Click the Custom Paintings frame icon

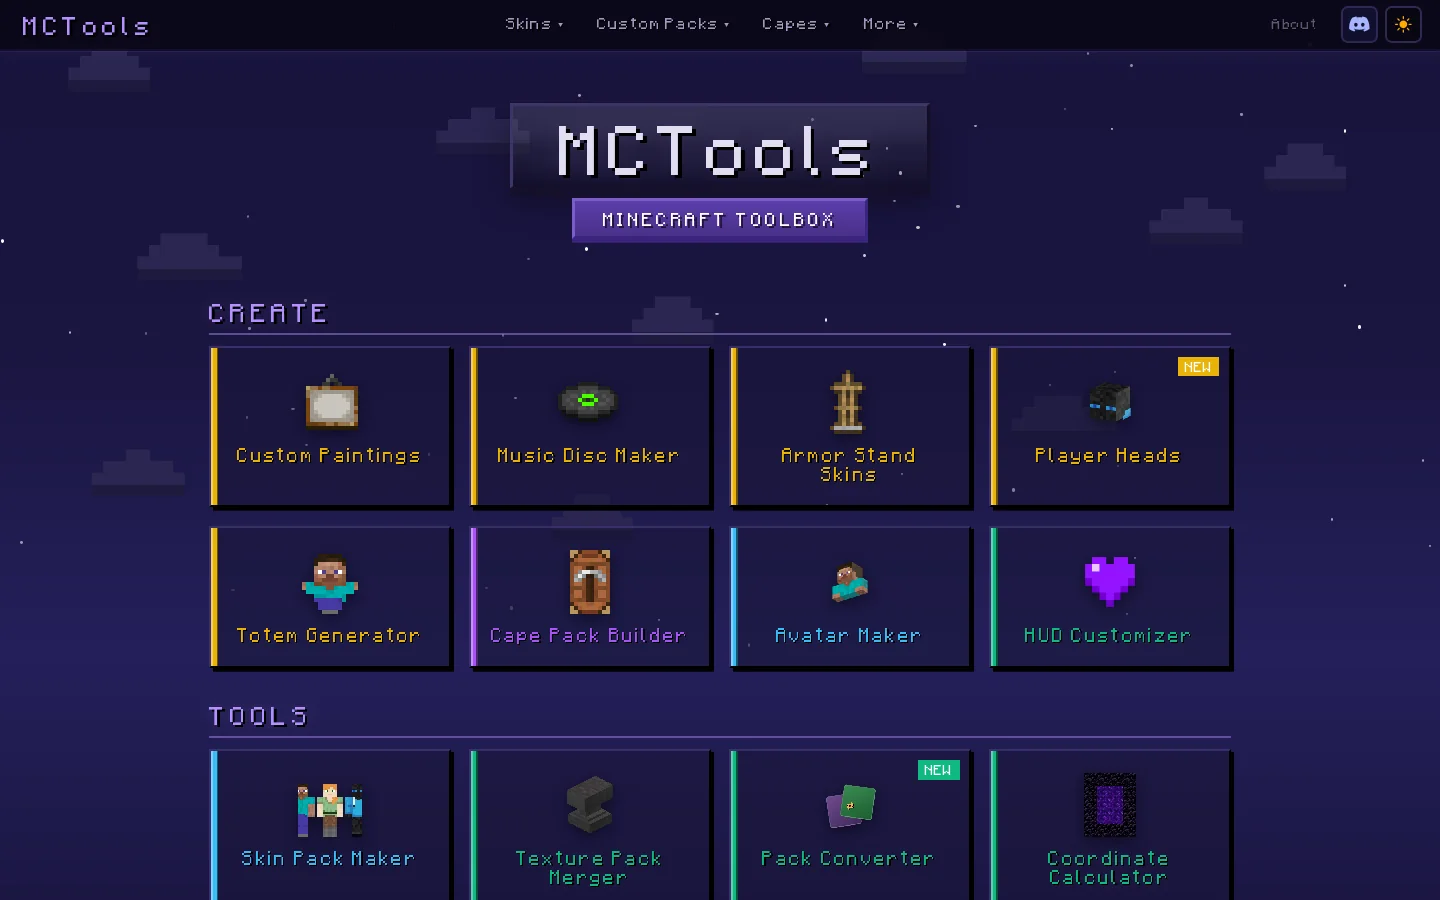tap(331, 402)
